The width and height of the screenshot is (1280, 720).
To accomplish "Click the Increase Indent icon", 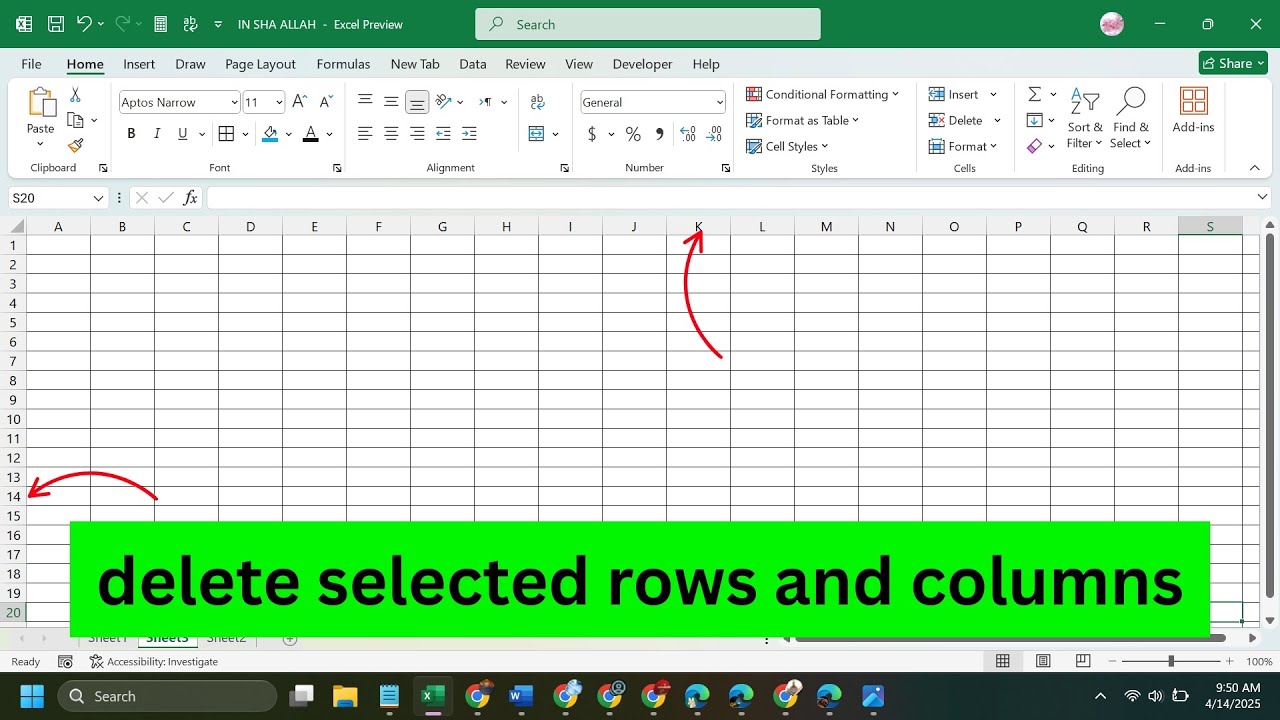I will [469, 133].
